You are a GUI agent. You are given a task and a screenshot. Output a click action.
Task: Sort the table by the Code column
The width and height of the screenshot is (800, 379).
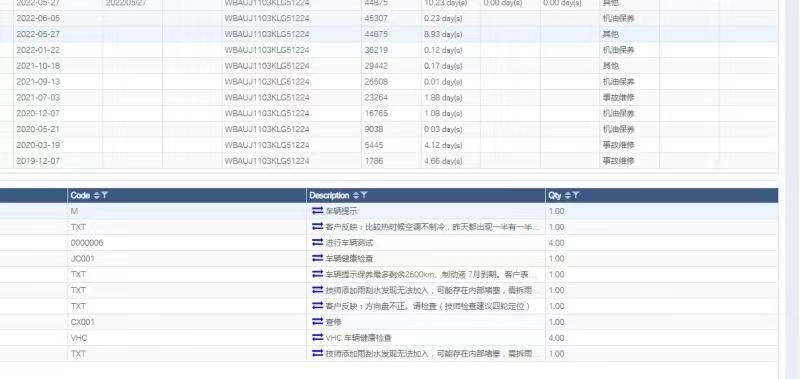coord(97,195)
